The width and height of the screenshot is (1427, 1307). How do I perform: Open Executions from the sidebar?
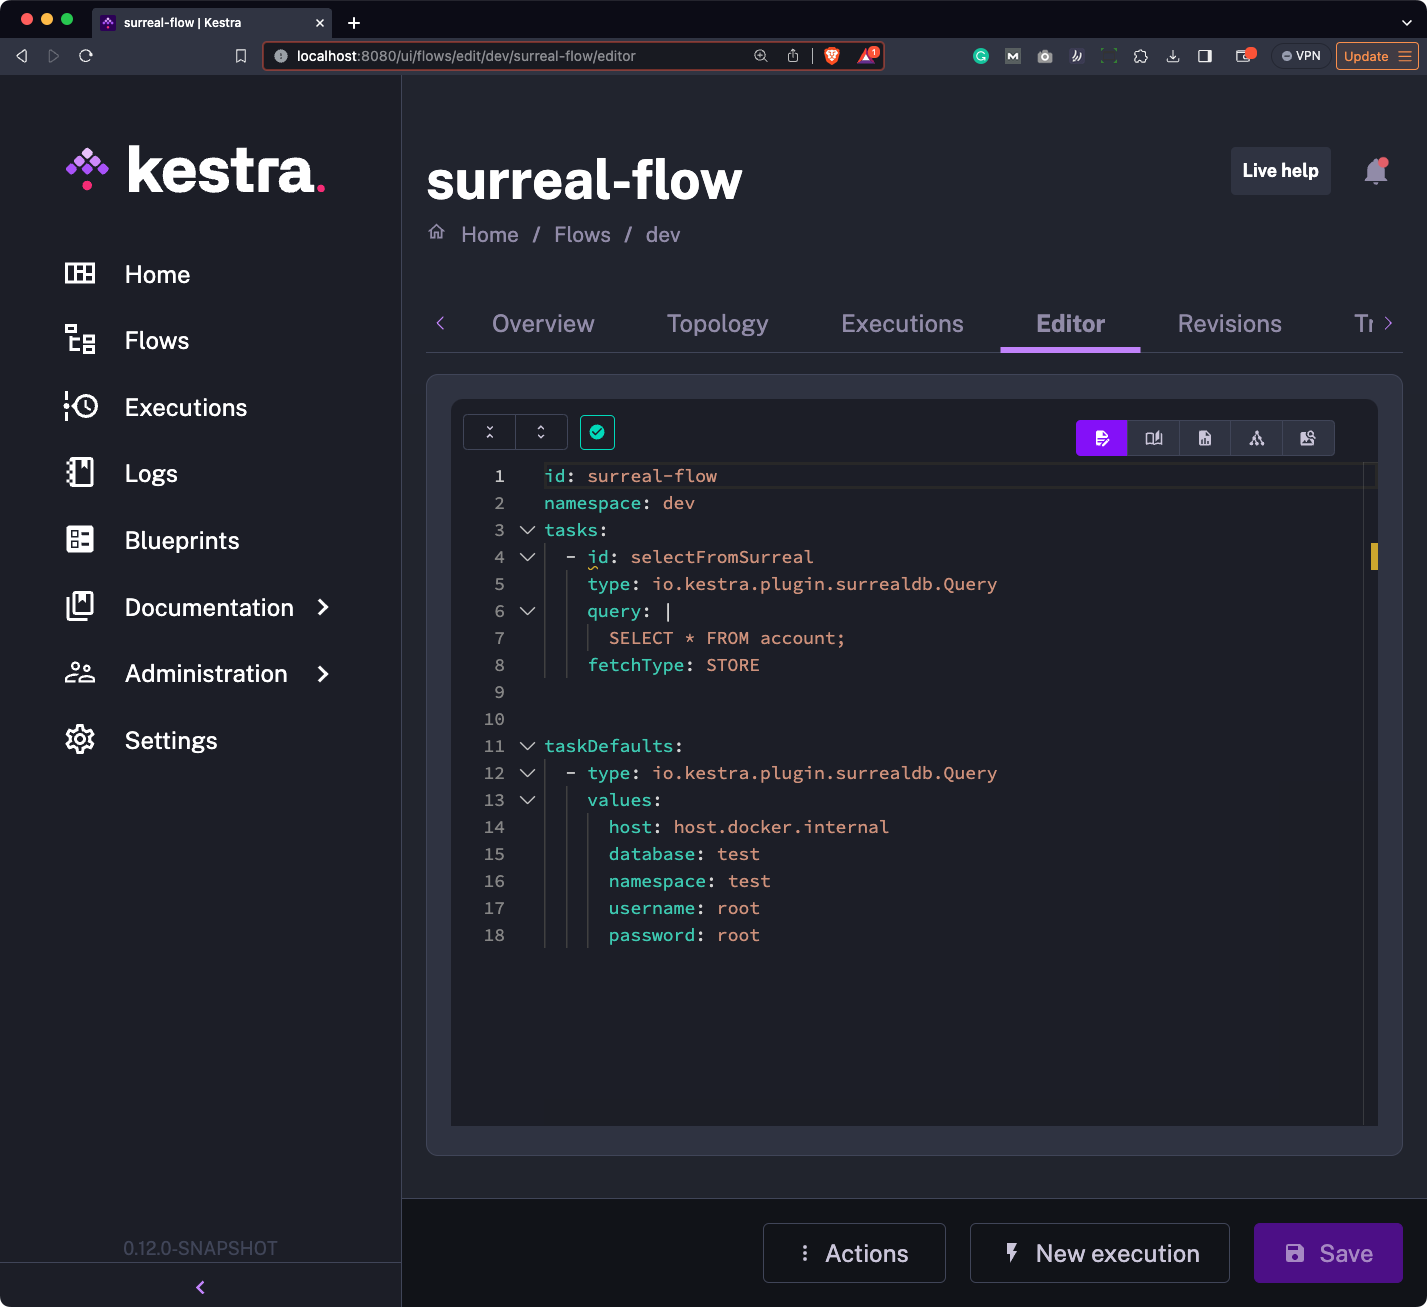click(186, 407)
